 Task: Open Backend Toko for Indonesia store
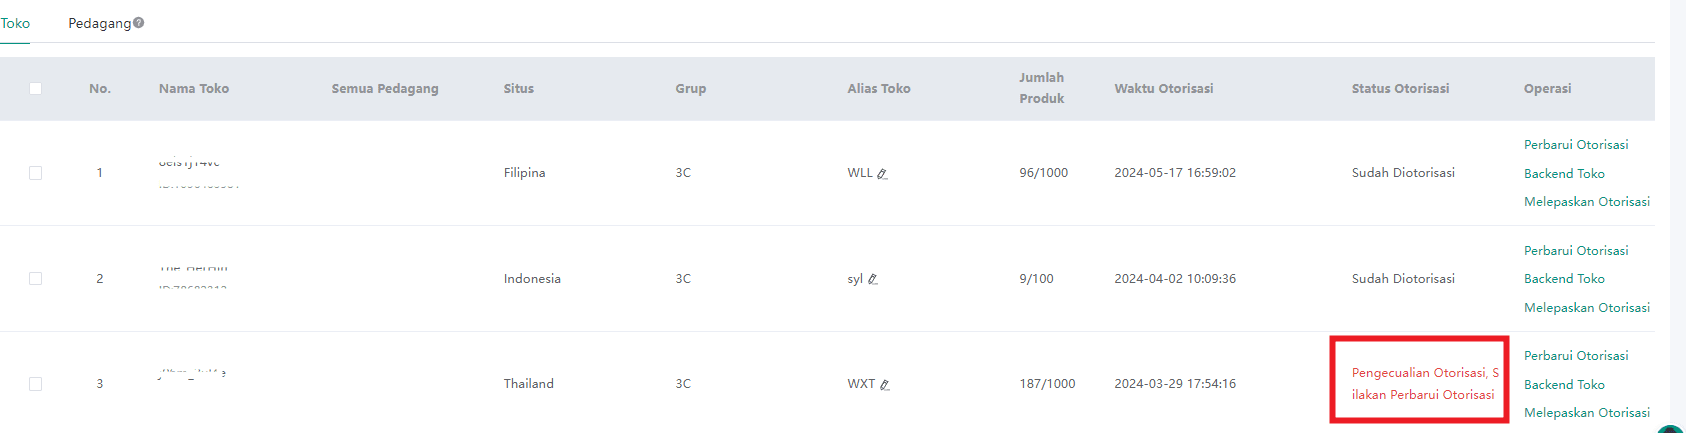1564,279
